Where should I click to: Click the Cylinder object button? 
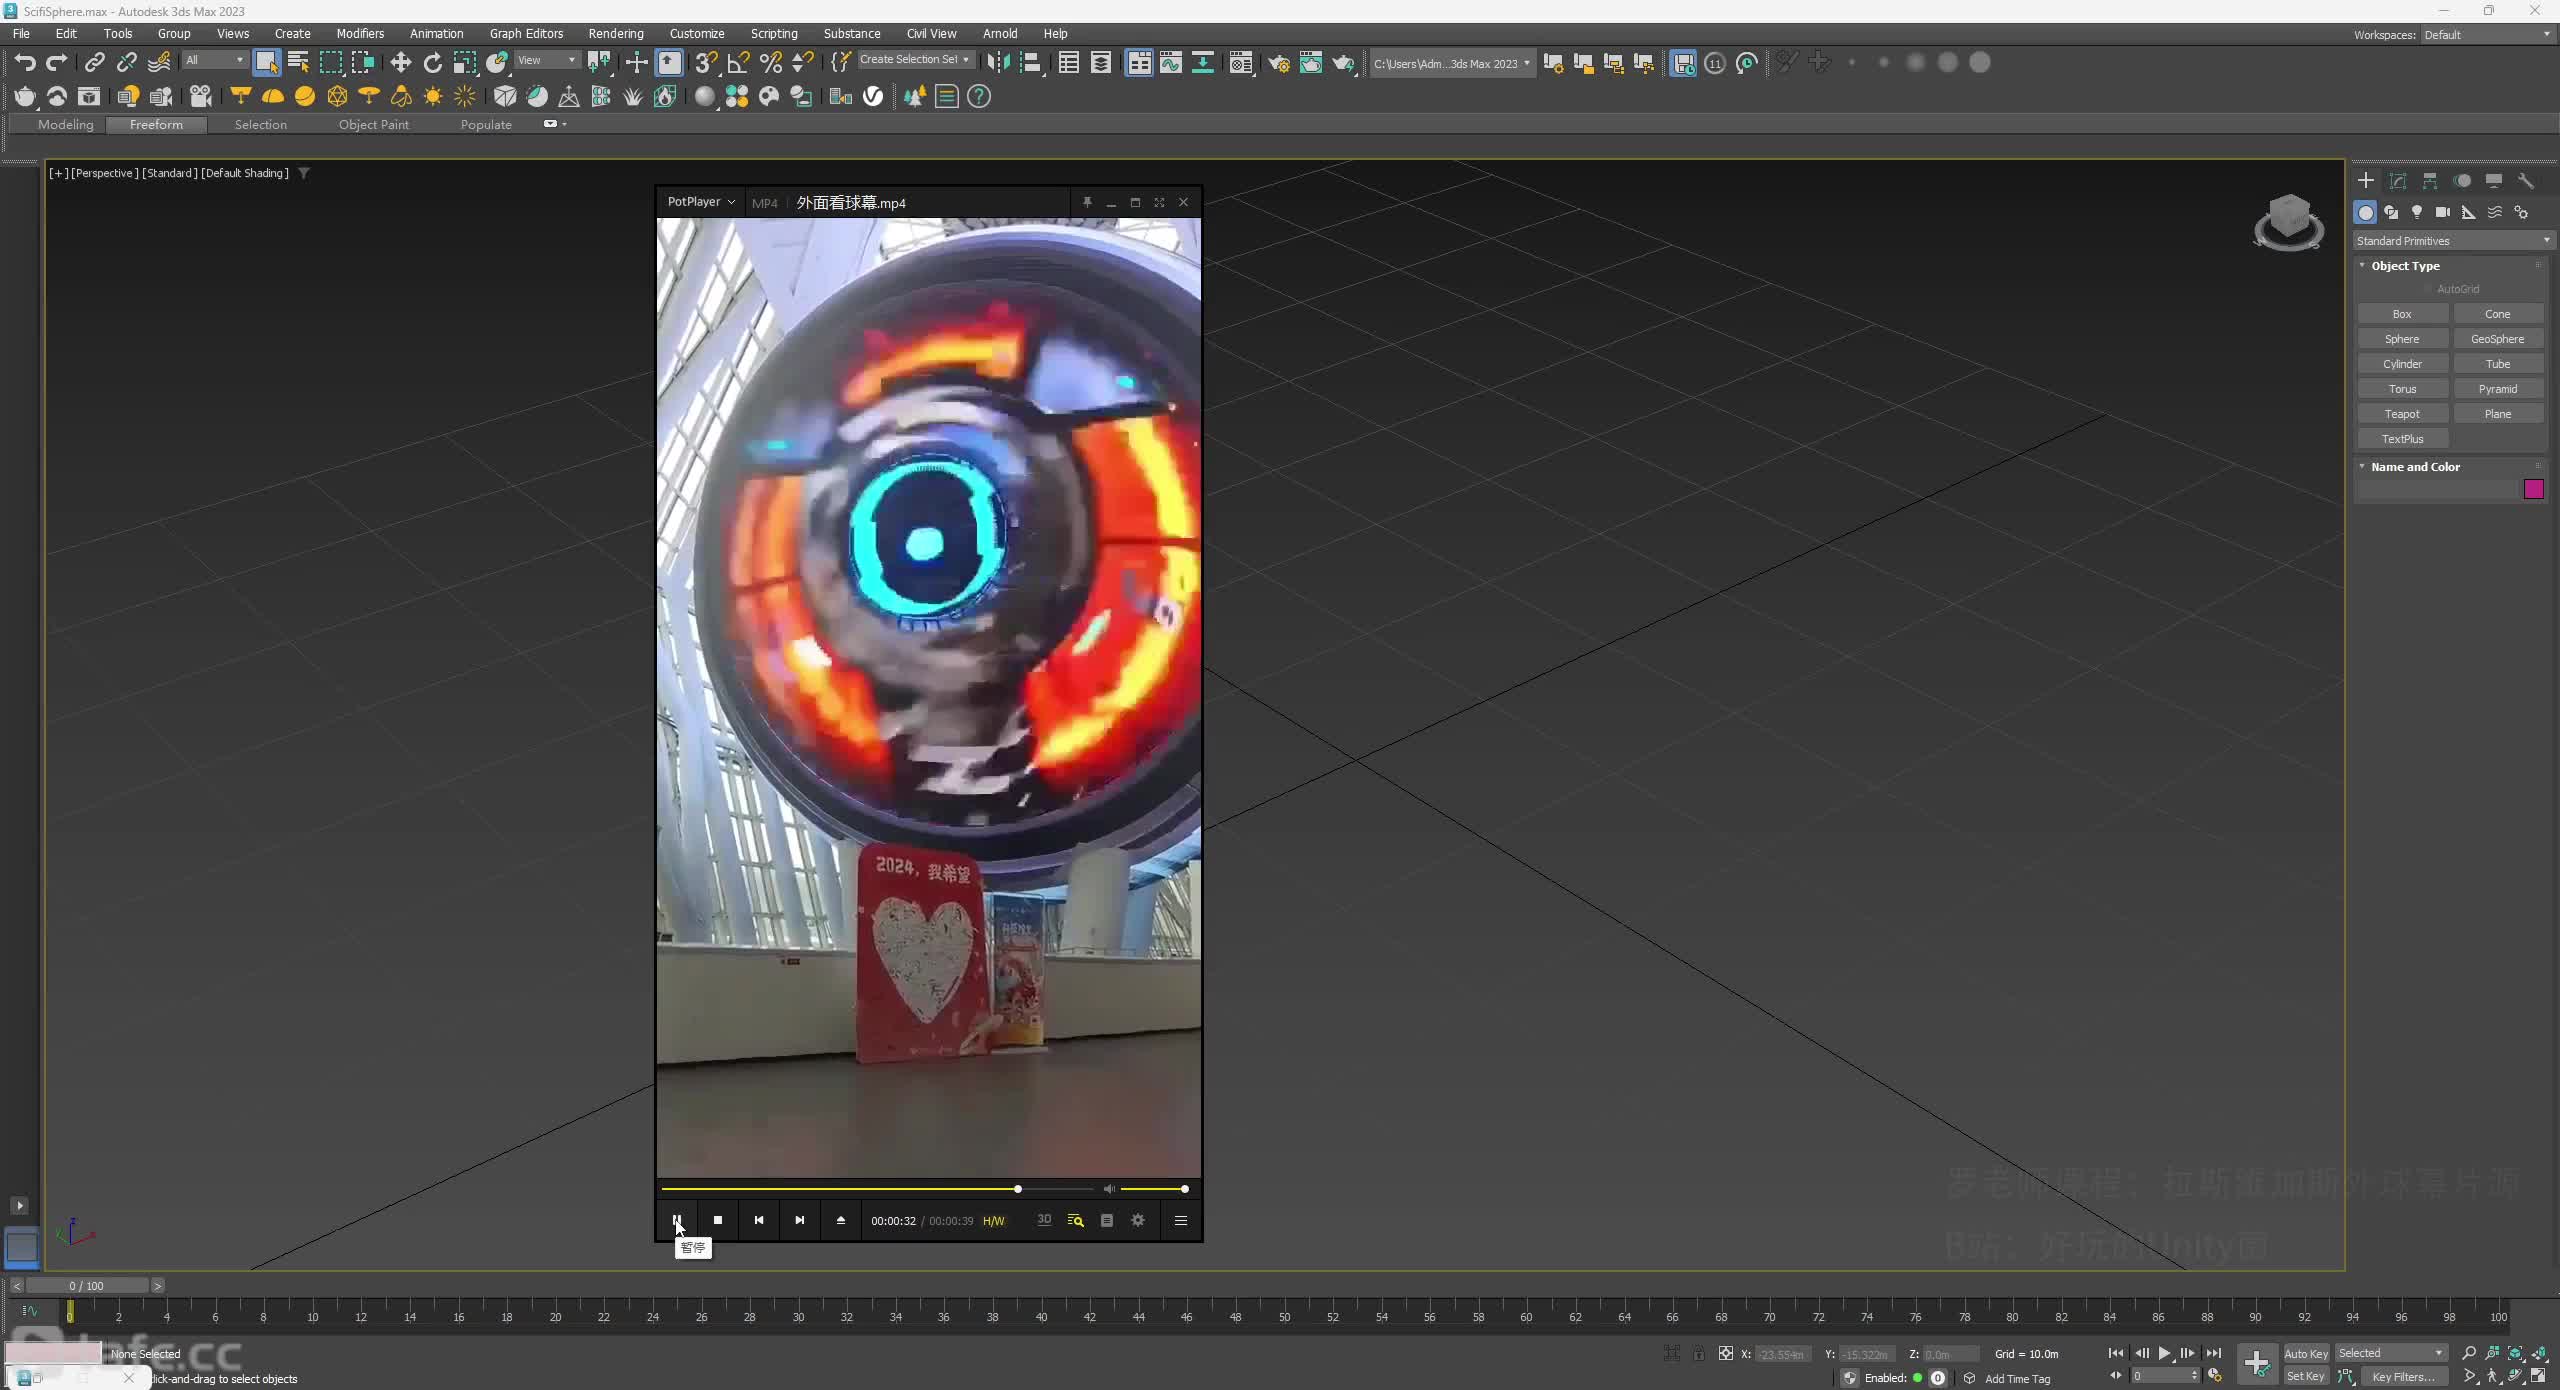click(x=2402, y=364)
